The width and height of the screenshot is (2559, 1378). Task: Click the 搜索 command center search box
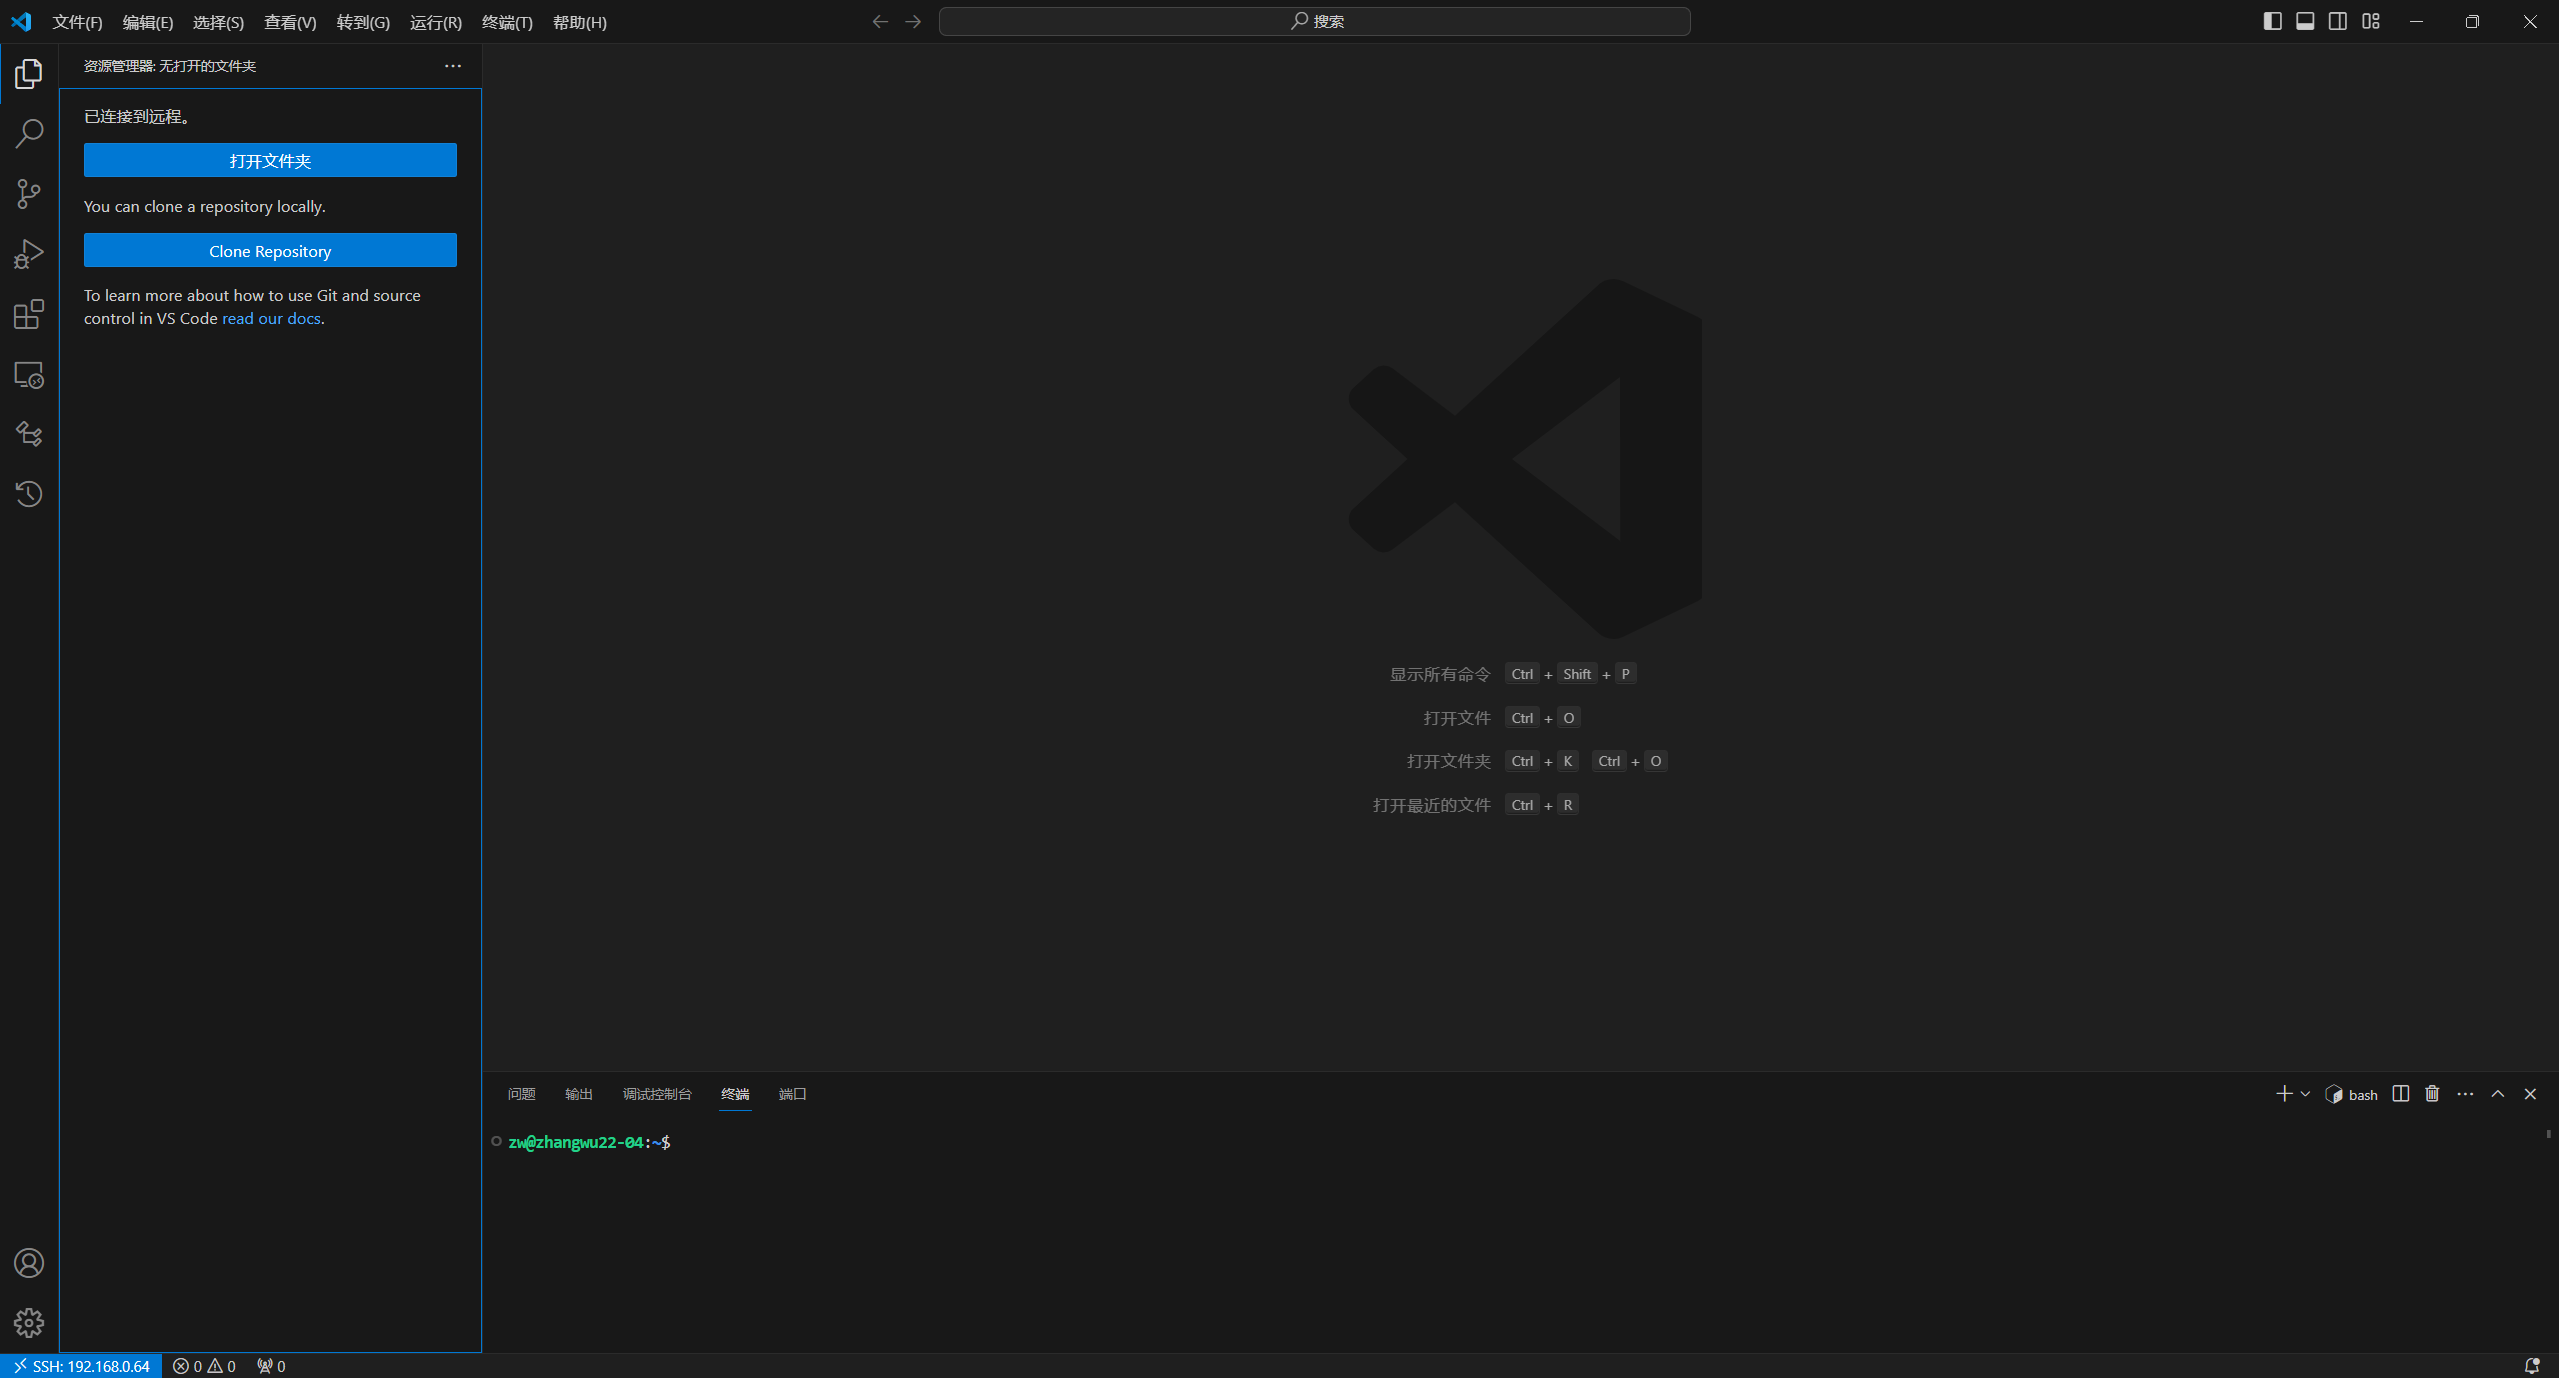pos(1314,21)
